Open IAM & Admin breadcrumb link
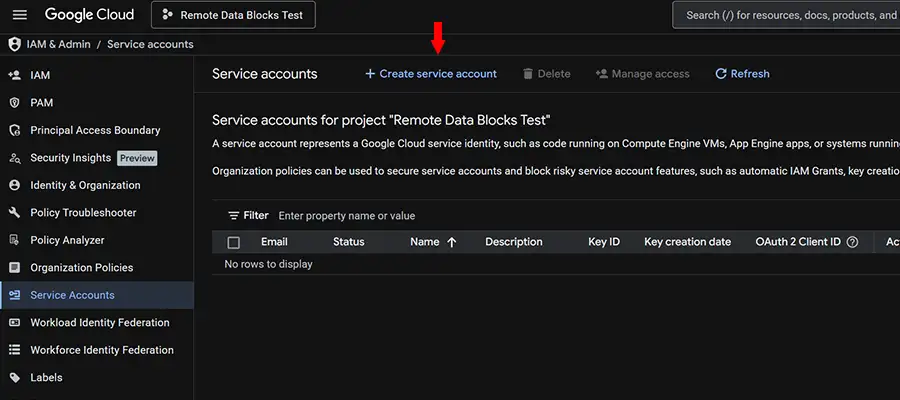 pos(59,44)
